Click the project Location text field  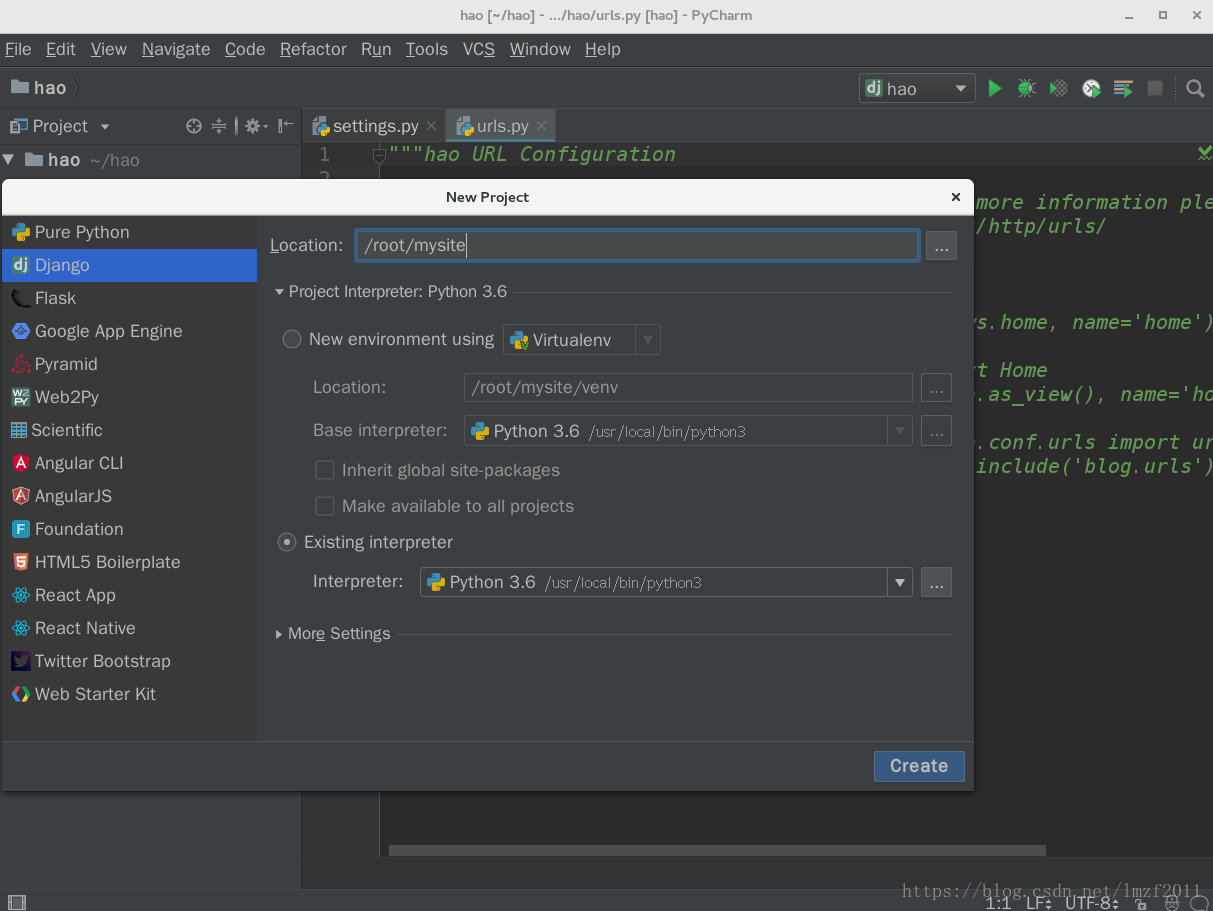click(637, 245)
